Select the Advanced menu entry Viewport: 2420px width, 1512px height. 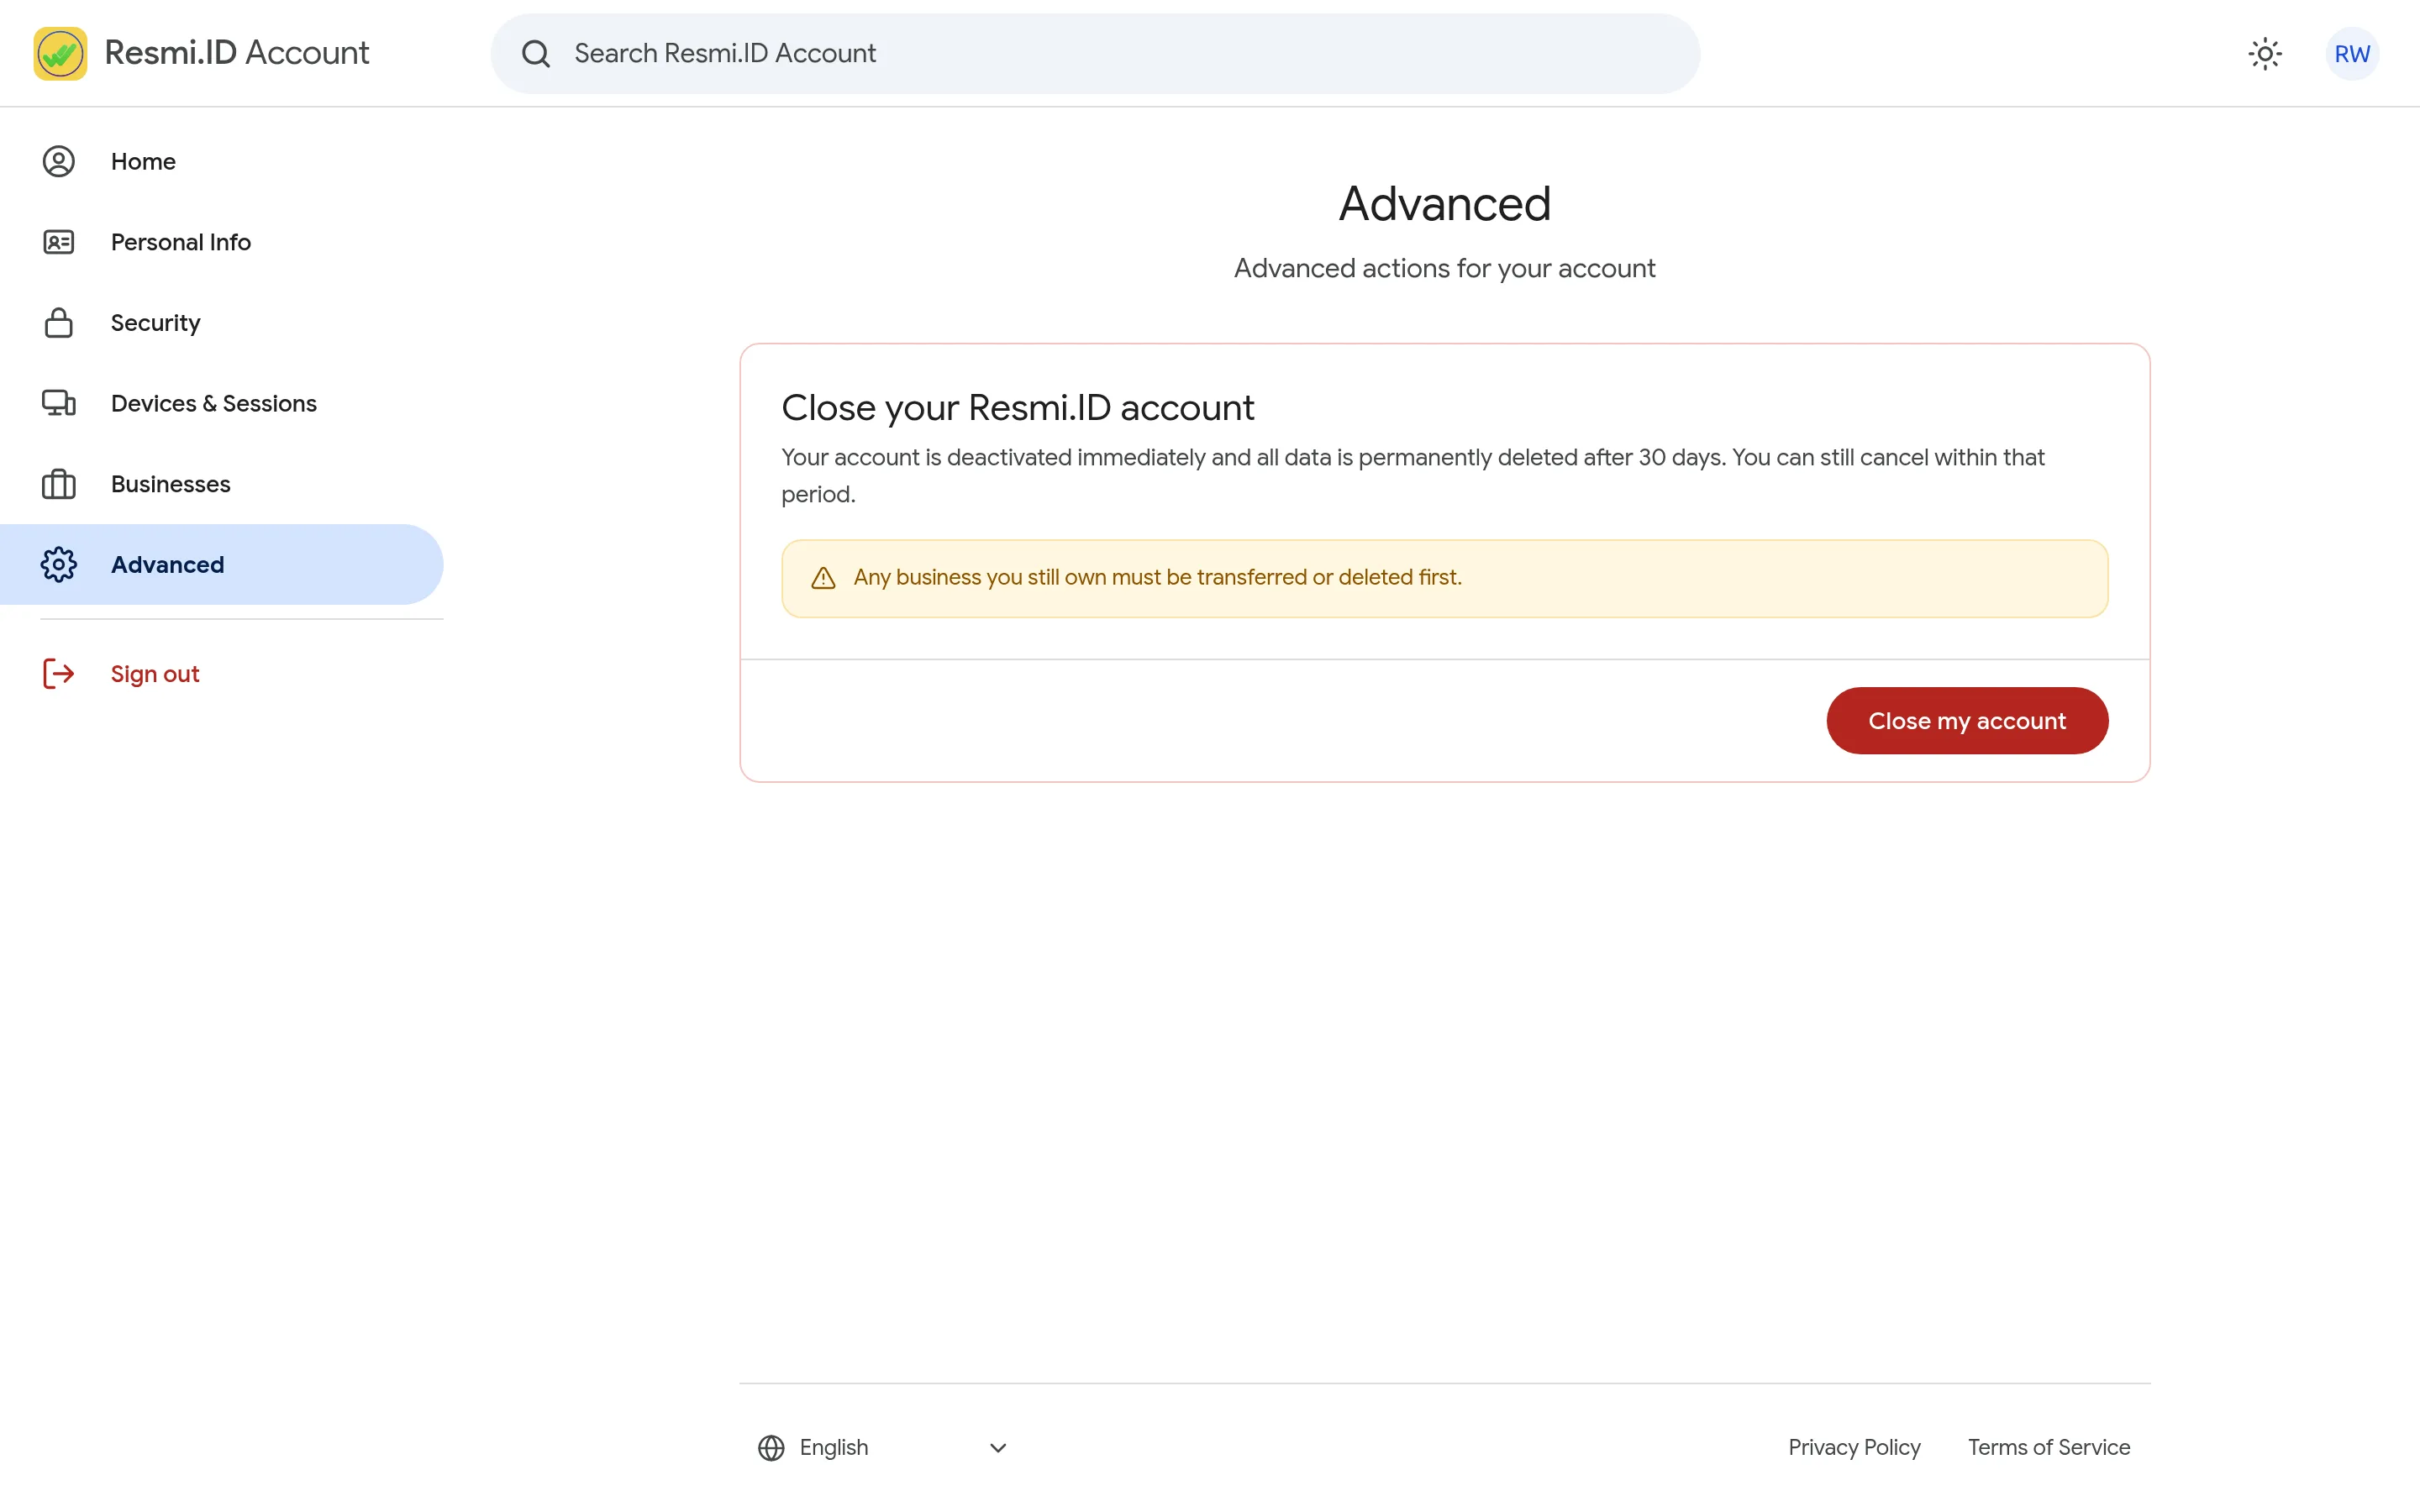click(222, 565)
